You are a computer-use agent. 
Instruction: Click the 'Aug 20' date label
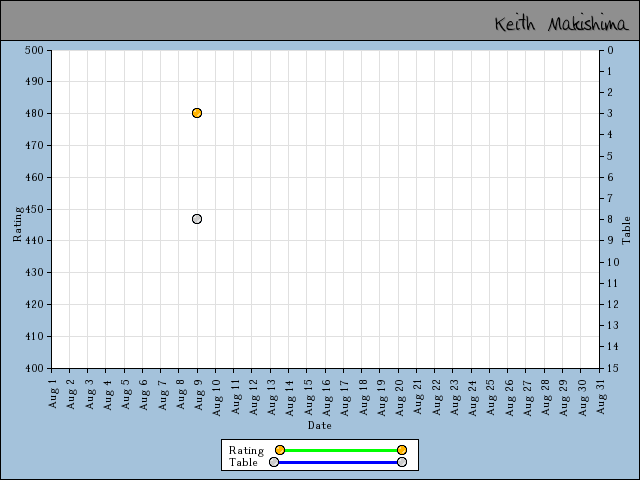tap(400, 398)
